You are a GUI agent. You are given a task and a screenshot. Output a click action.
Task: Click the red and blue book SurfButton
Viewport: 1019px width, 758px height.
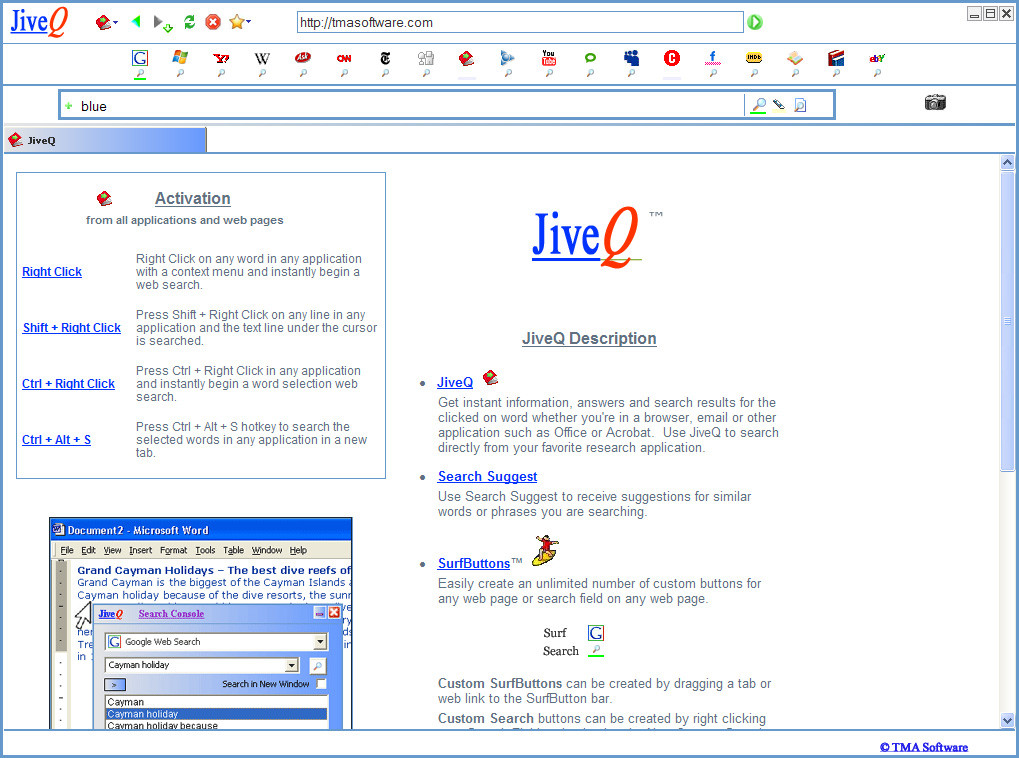pyautogui.click(x=836, y=58)
